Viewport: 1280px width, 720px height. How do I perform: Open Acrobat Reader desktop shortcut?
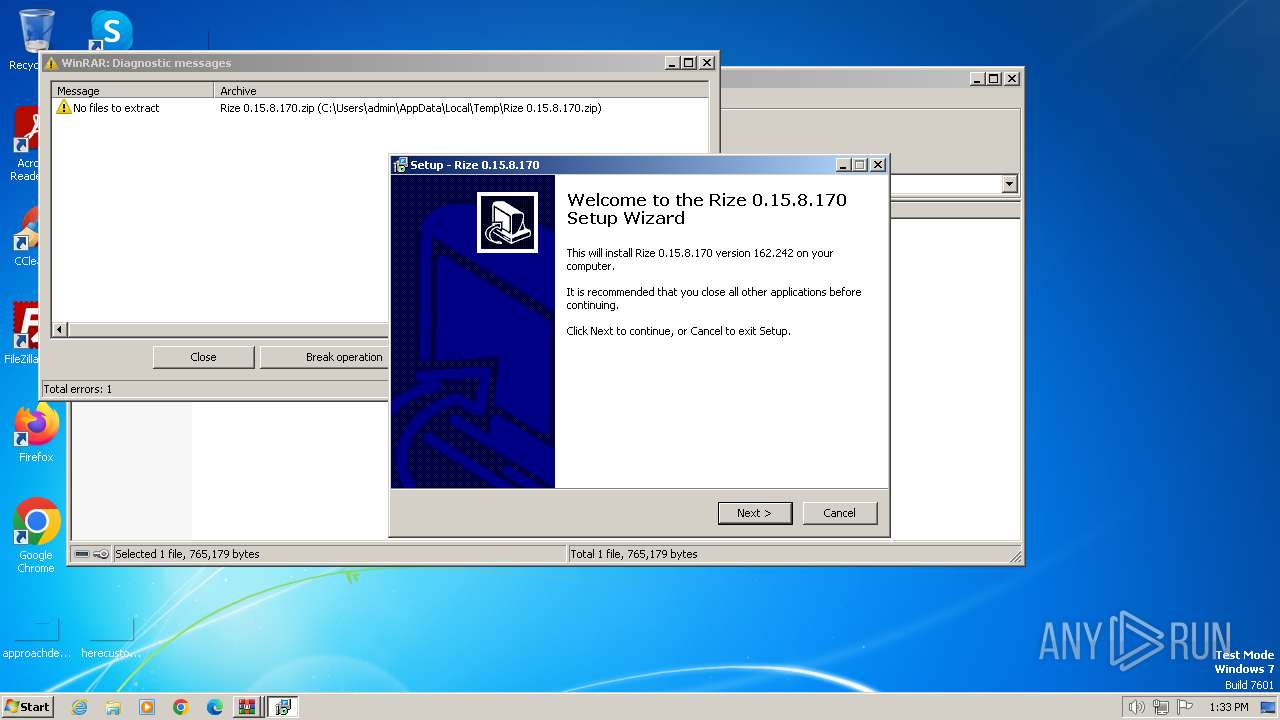26,145
